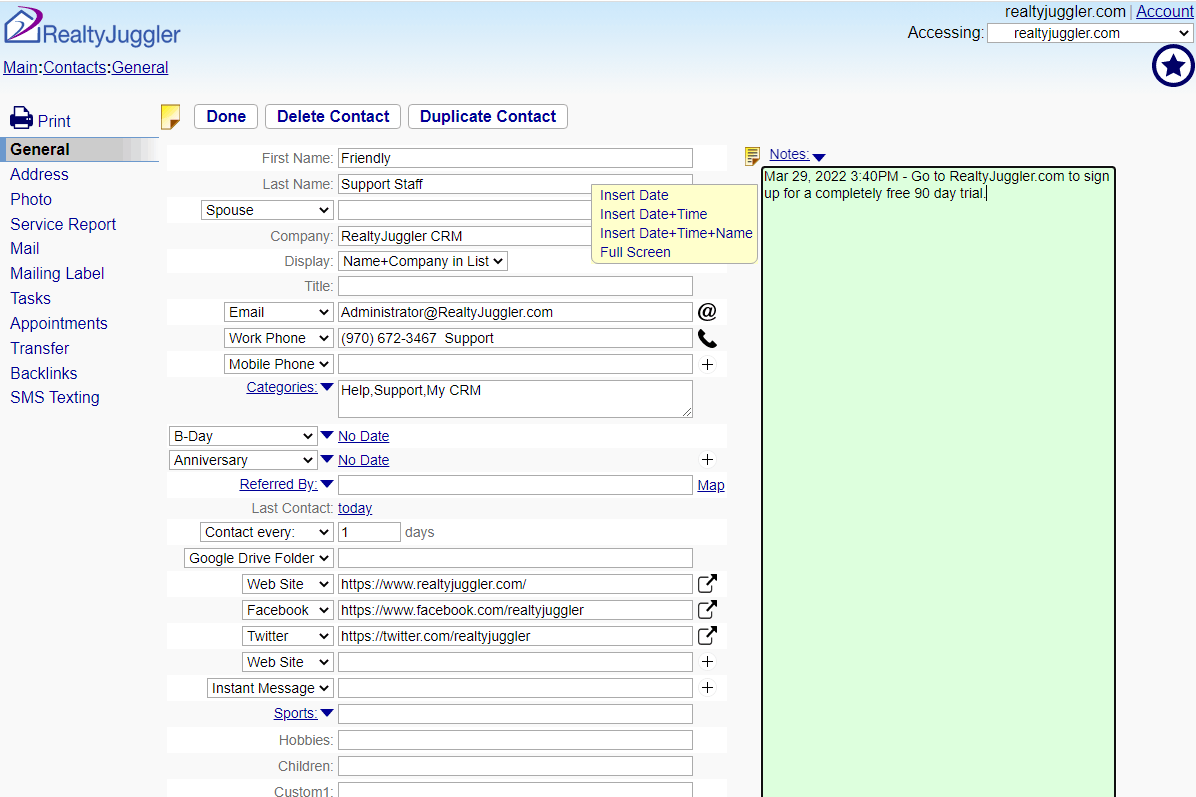Open the Anniversary dropdown
Screen dimensions: 1196x797
pos(243,460)
